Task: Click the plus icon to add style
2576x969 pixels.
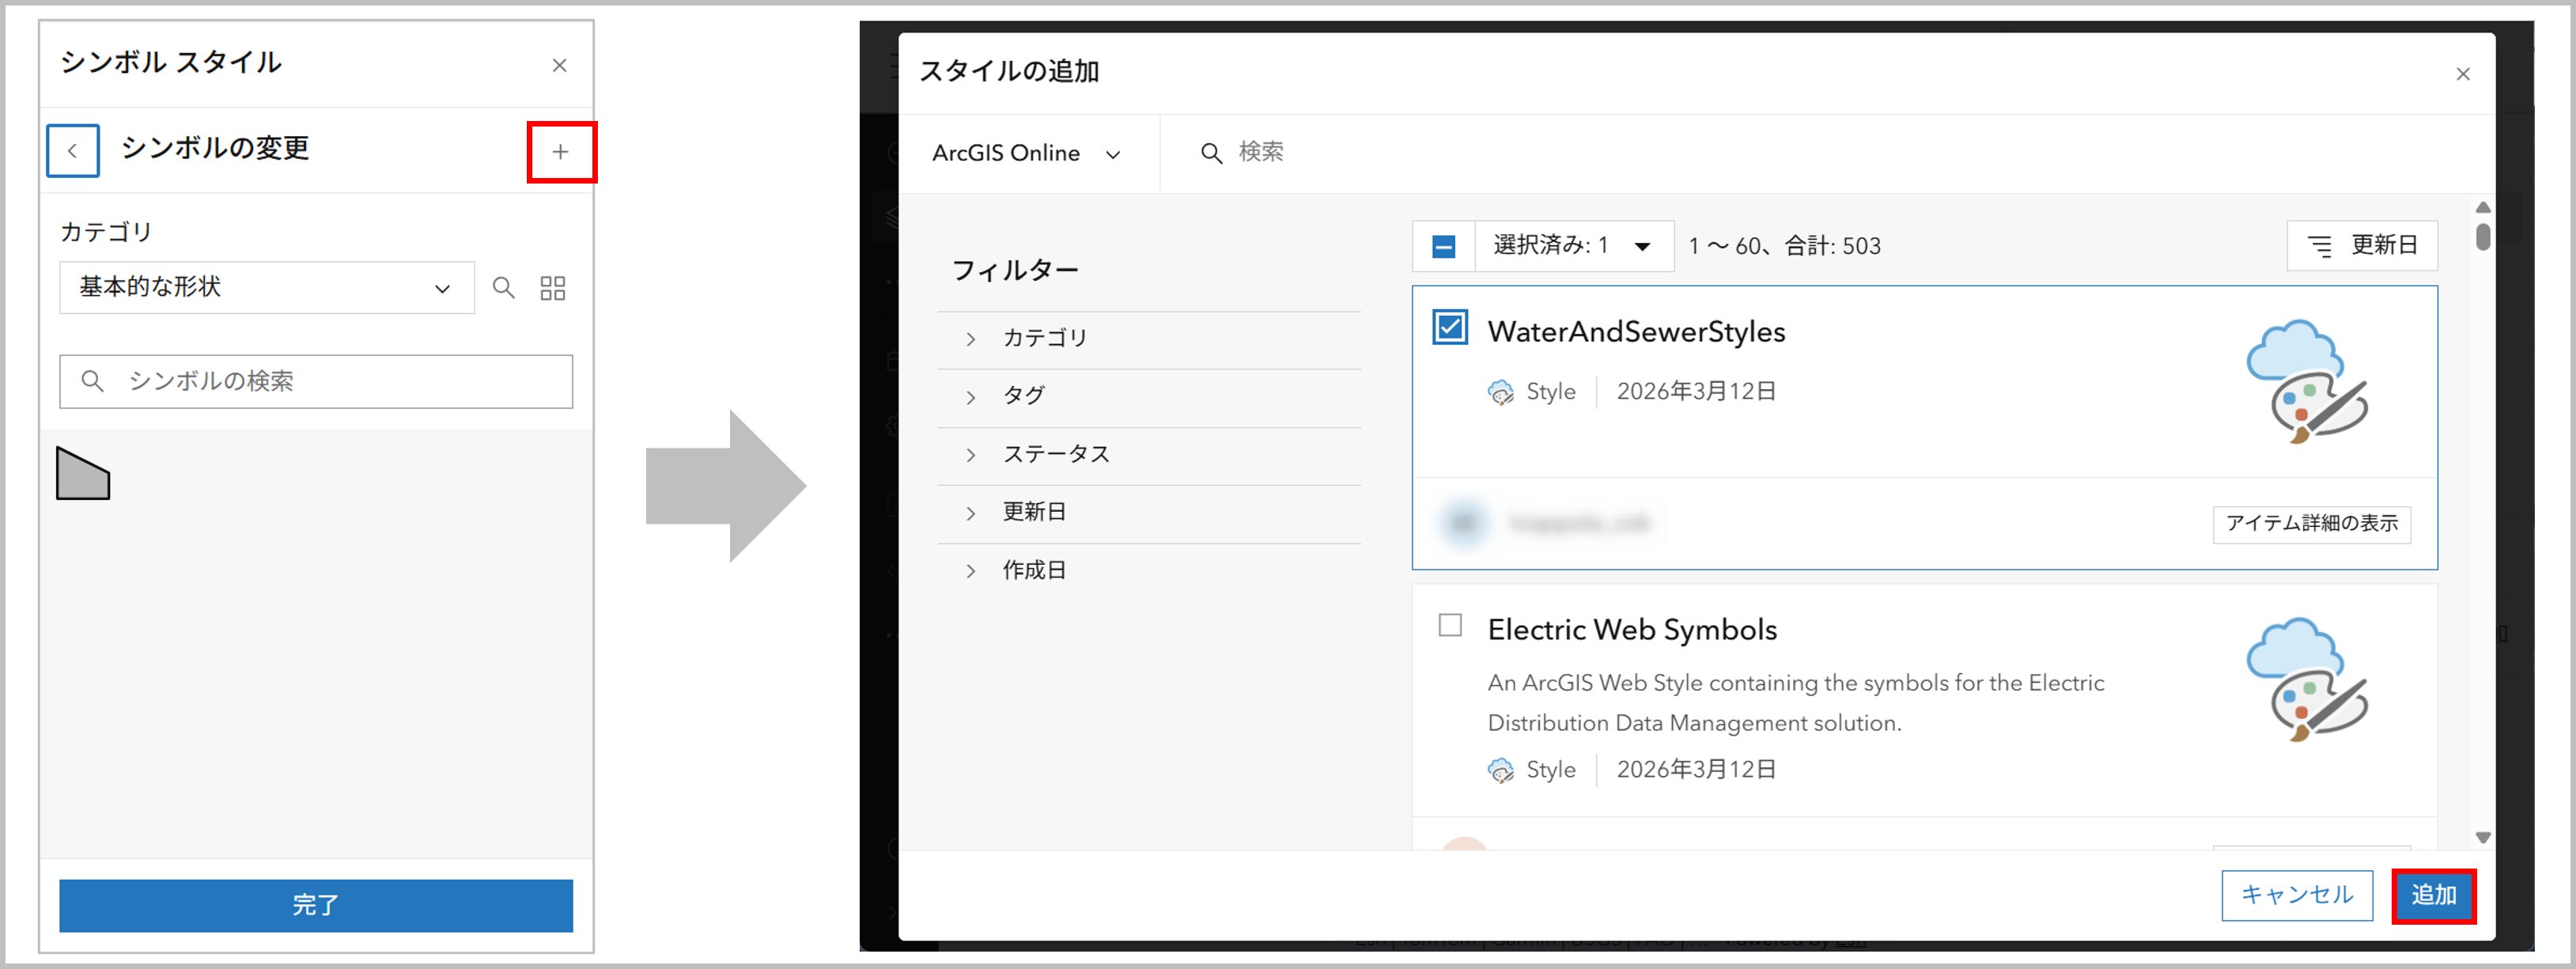Action: (x=560, y=152)
